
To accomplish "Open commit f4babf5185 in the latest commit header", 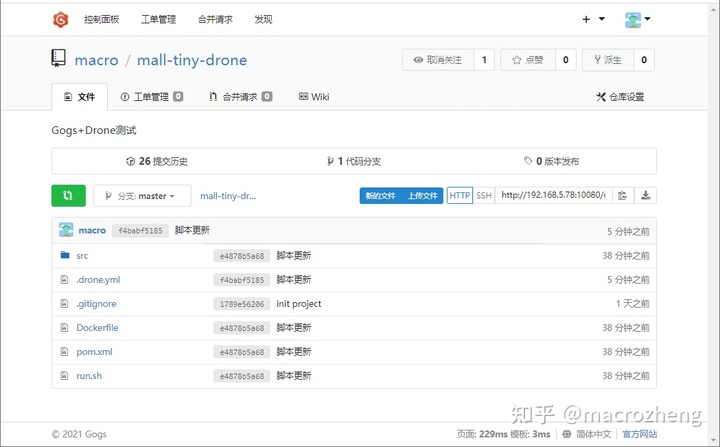I will [140, 231].
